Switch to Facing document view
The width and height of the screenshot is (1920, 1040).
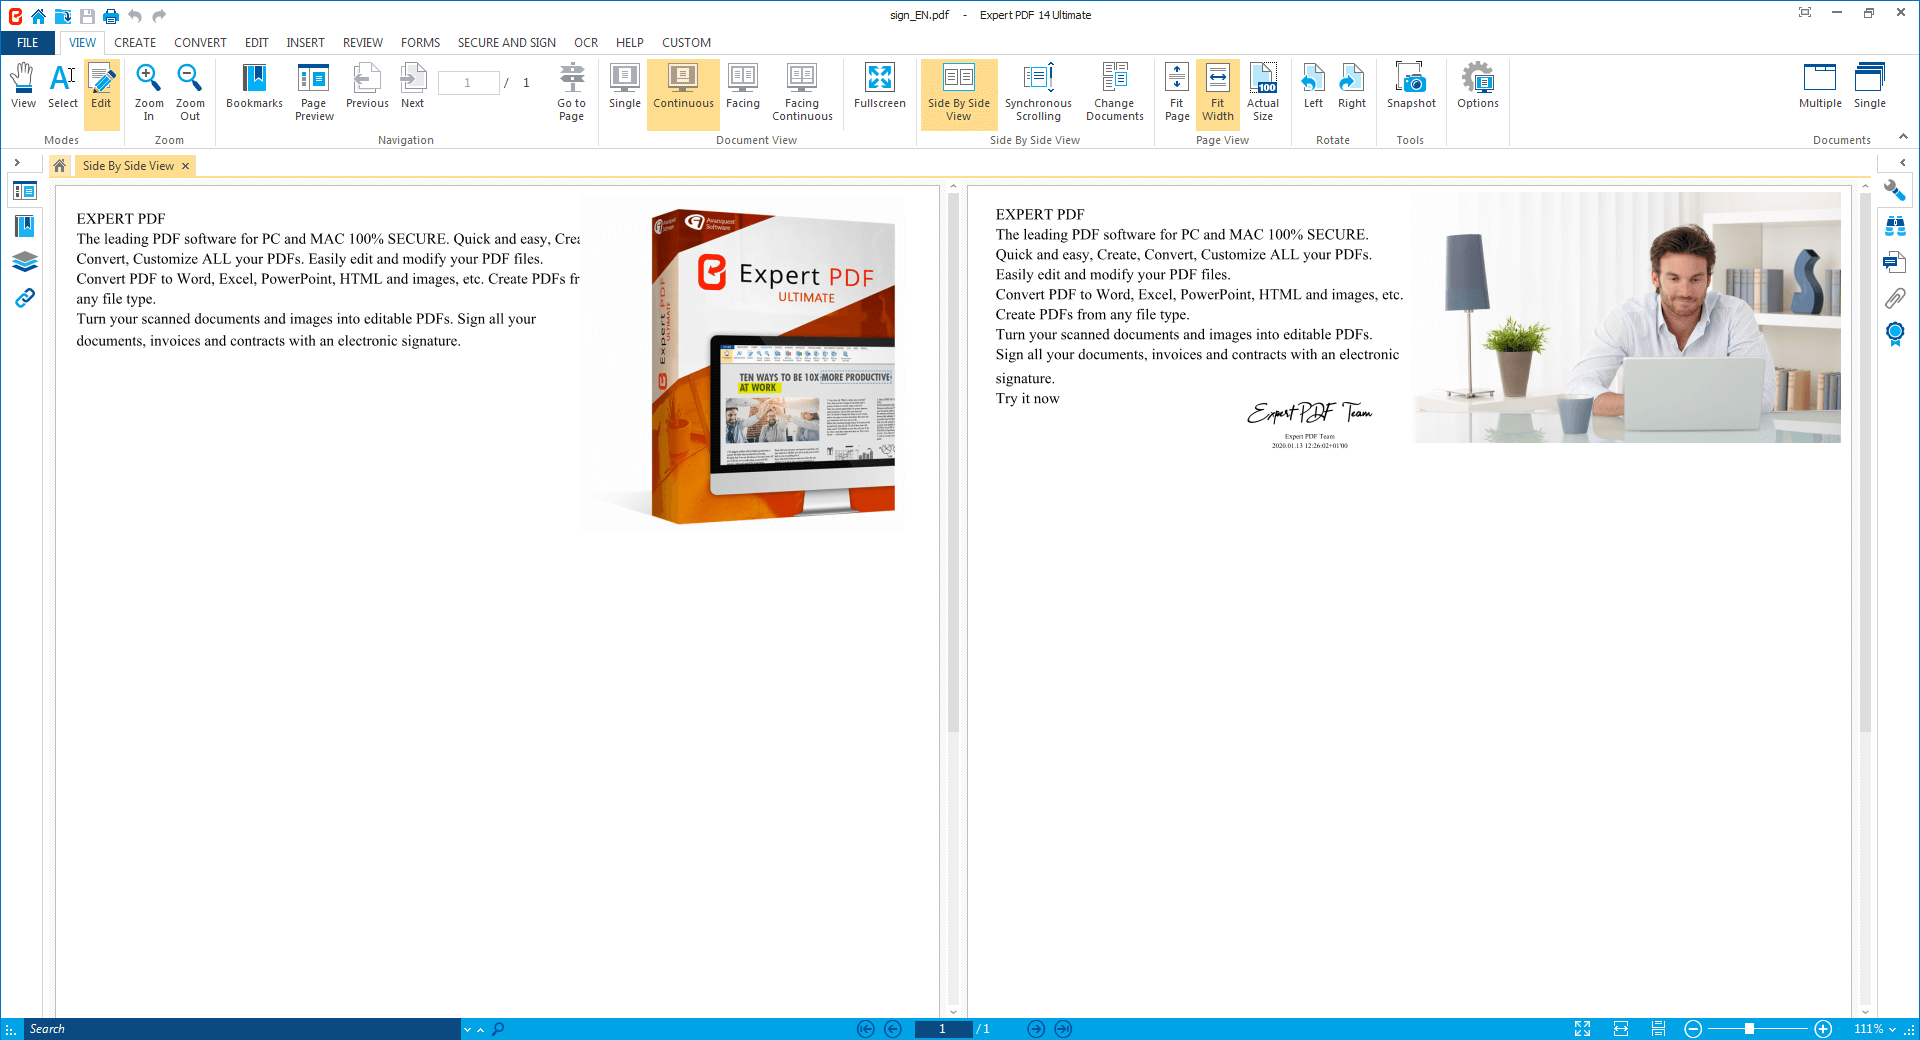(743, 87)
